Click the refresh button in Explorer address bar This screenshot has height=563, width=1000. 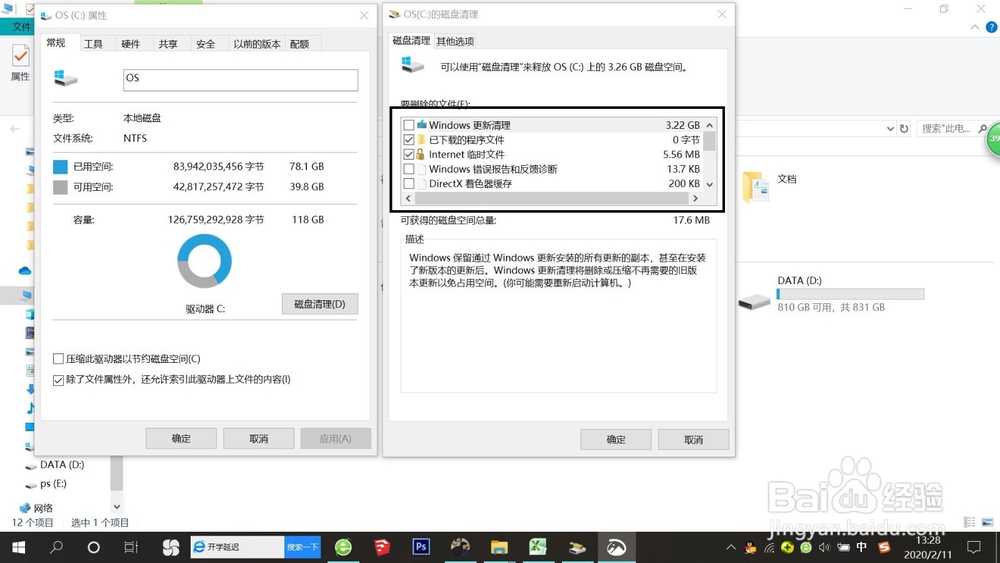(904, 128)
